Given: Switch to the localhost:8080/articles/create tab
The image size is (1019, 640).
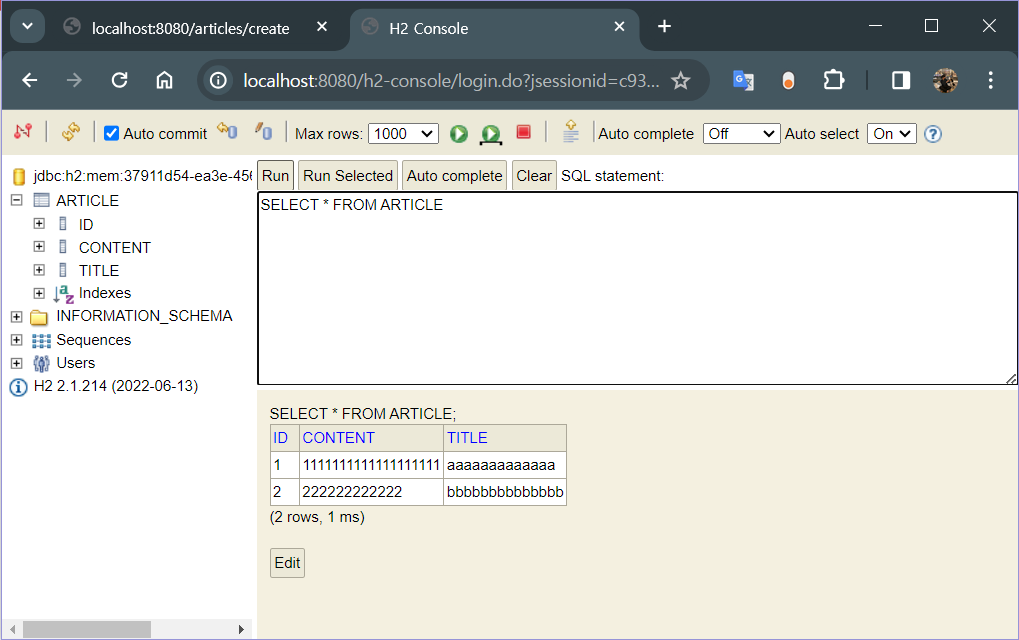Looking at the screenshot, I should point(190,29).
